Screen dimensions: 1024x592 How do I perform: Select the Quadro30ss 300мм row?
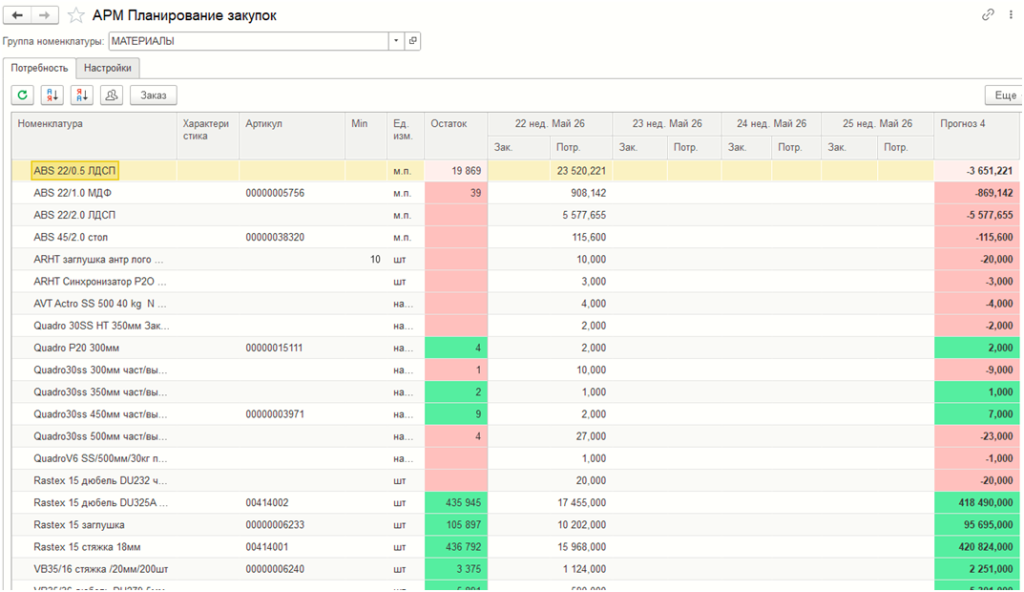click(516, 370)
